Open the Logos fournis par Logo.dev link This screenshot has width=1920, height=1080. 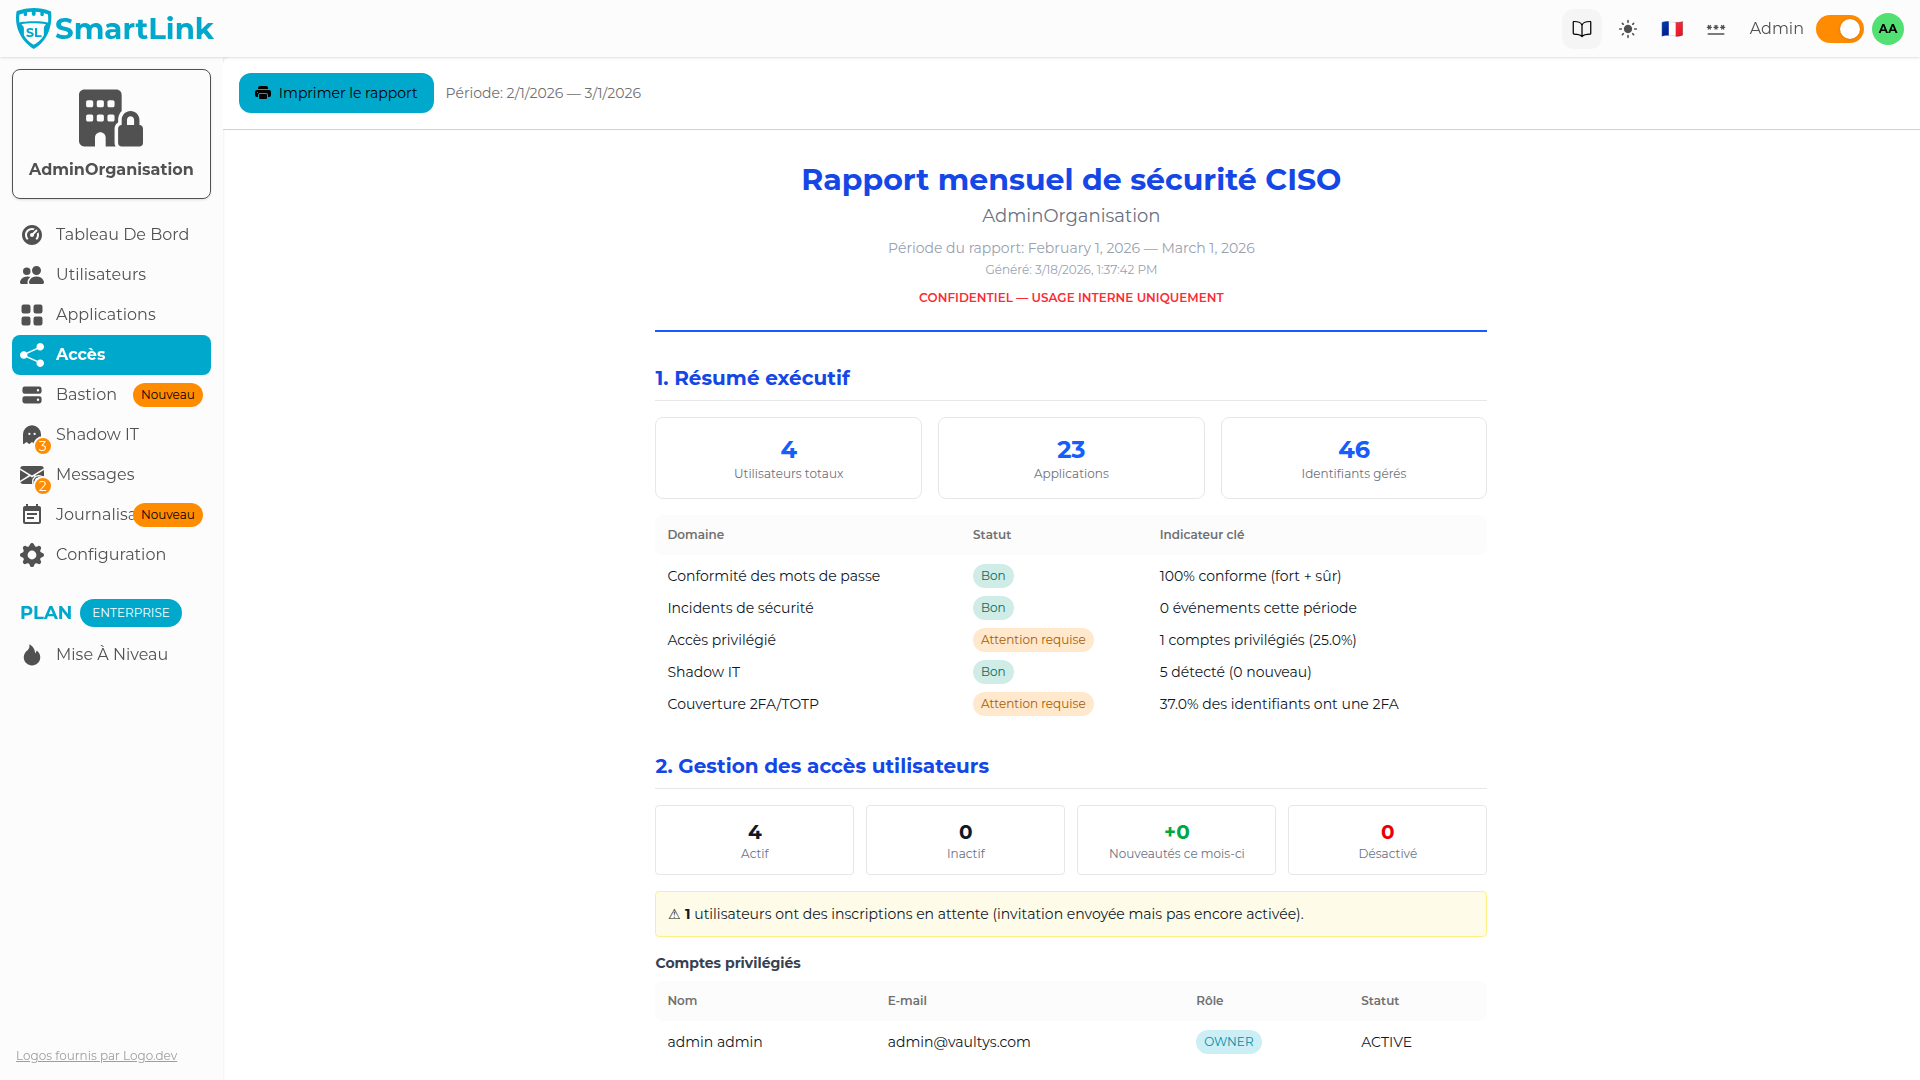tap(95, 1055)
